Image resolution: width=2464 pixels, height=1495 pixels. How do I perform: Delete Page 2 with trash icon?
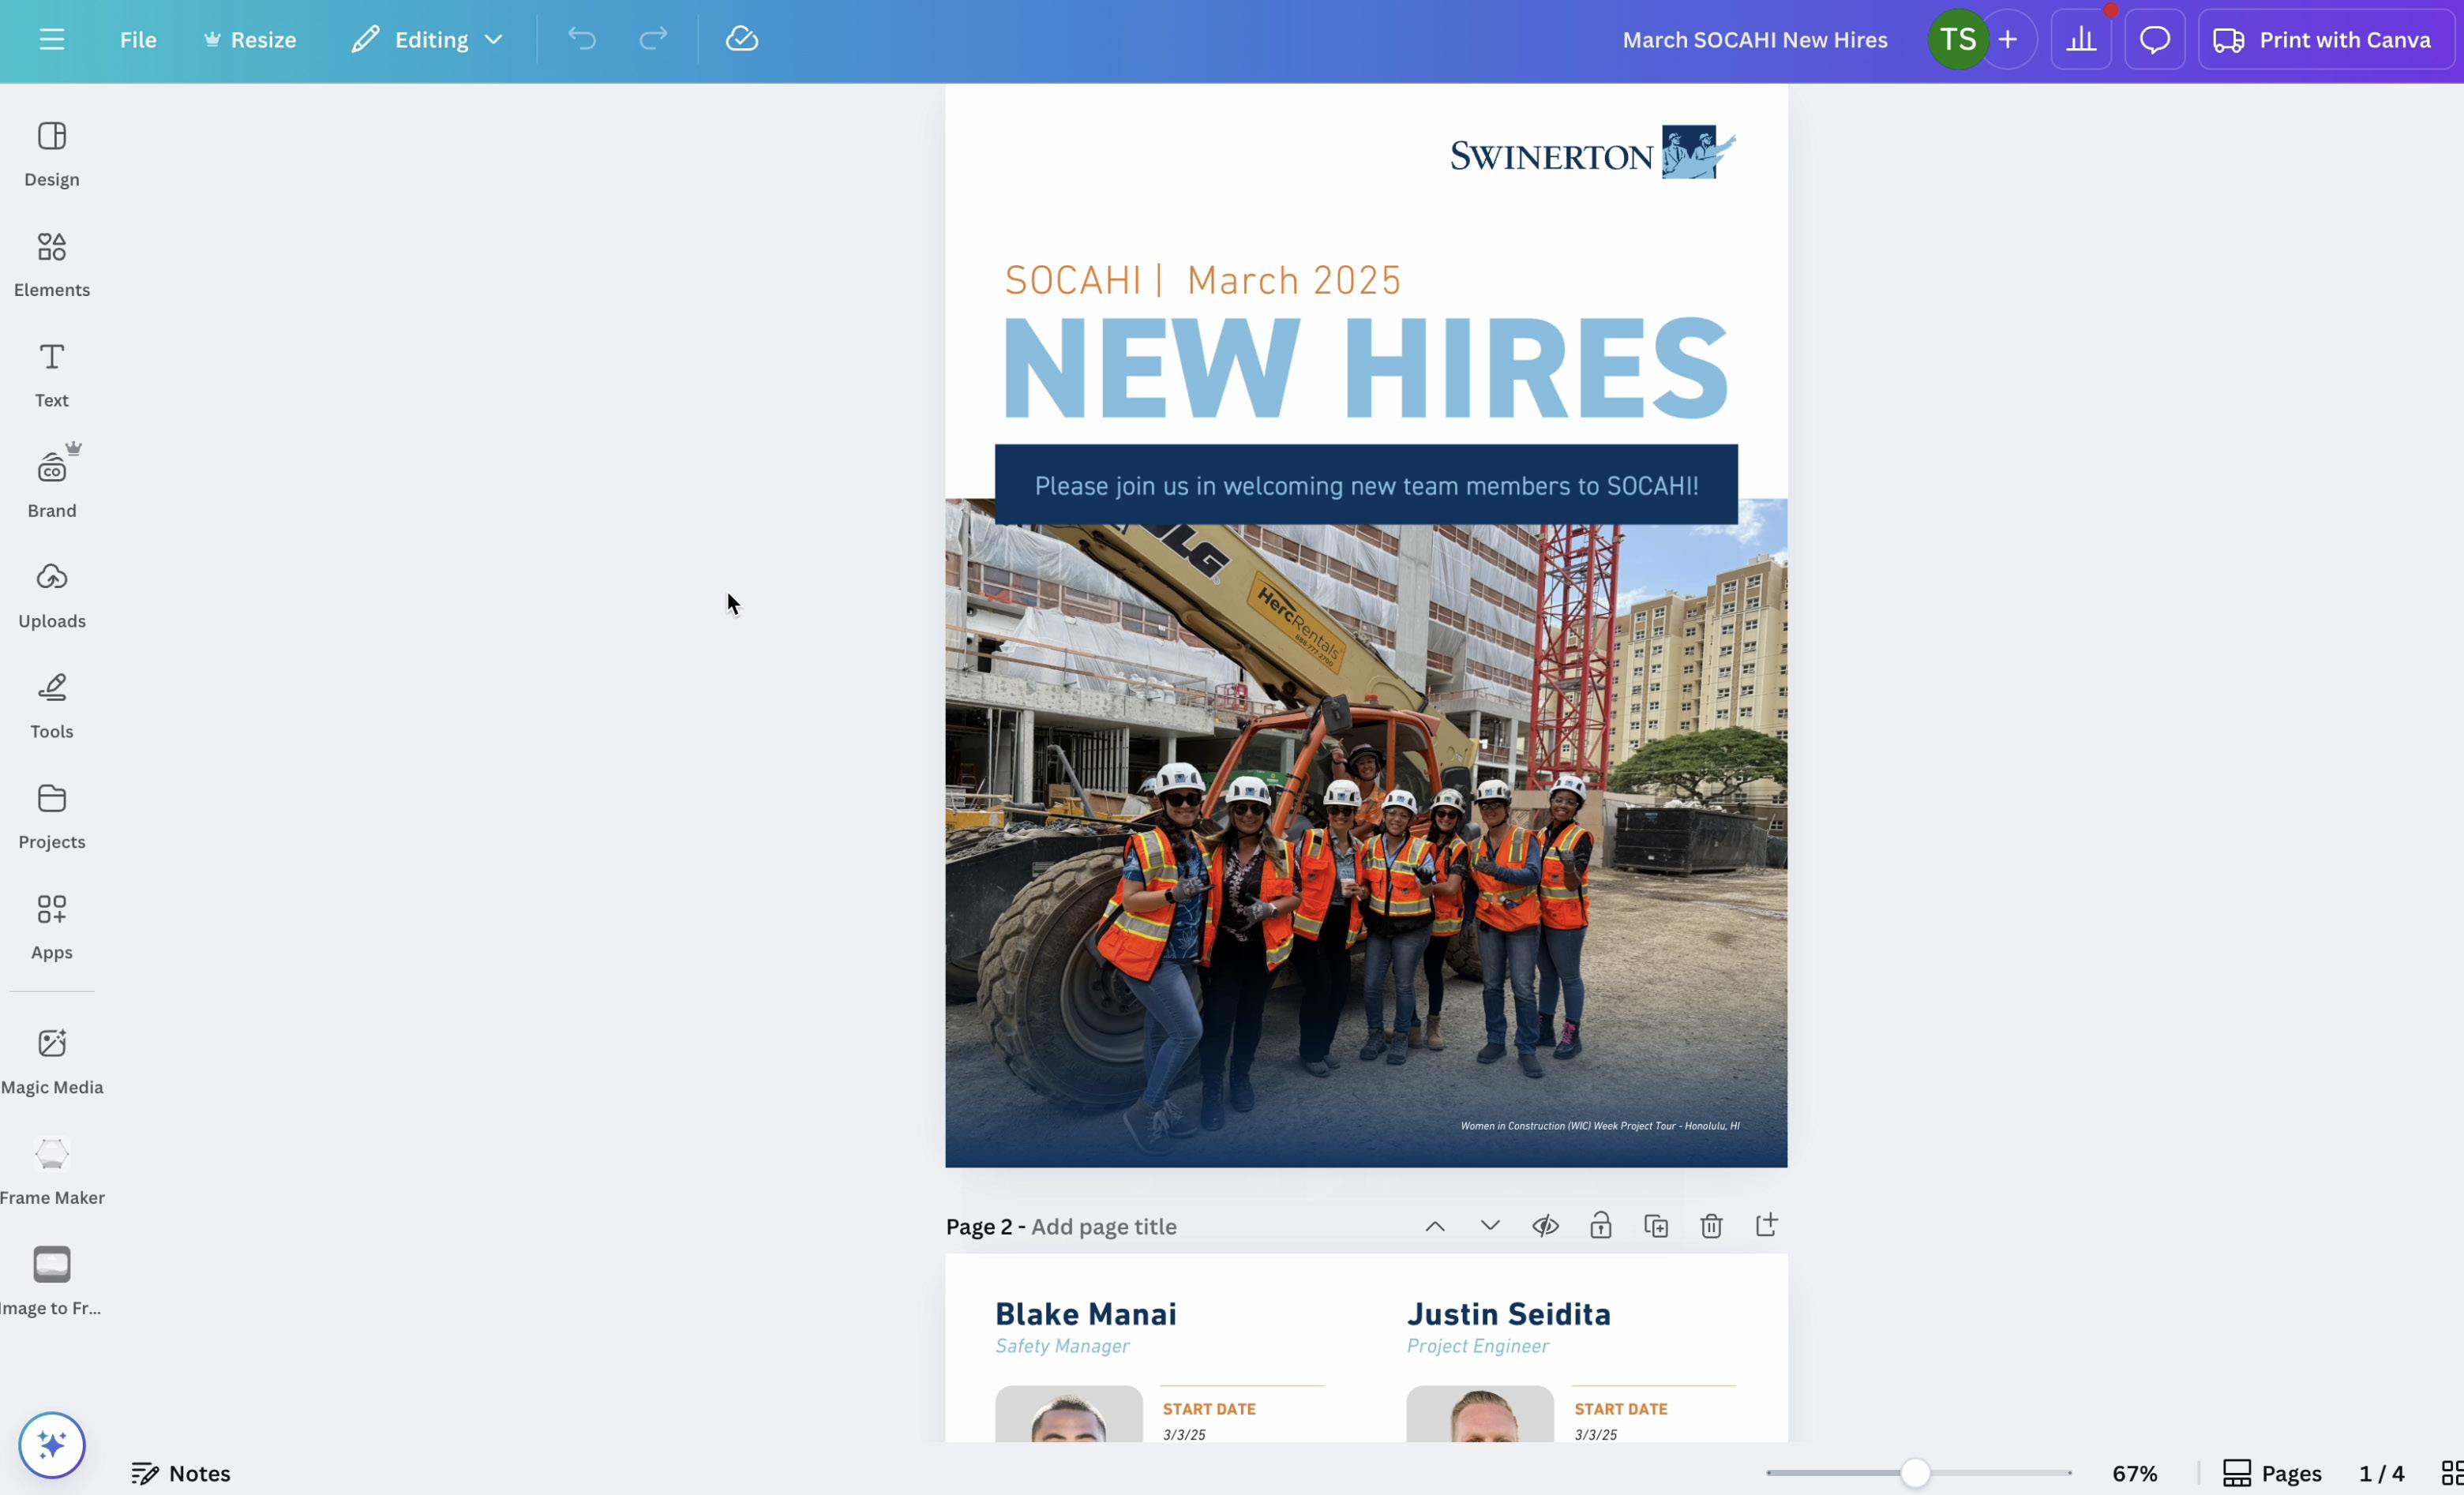point(1711,1226)
